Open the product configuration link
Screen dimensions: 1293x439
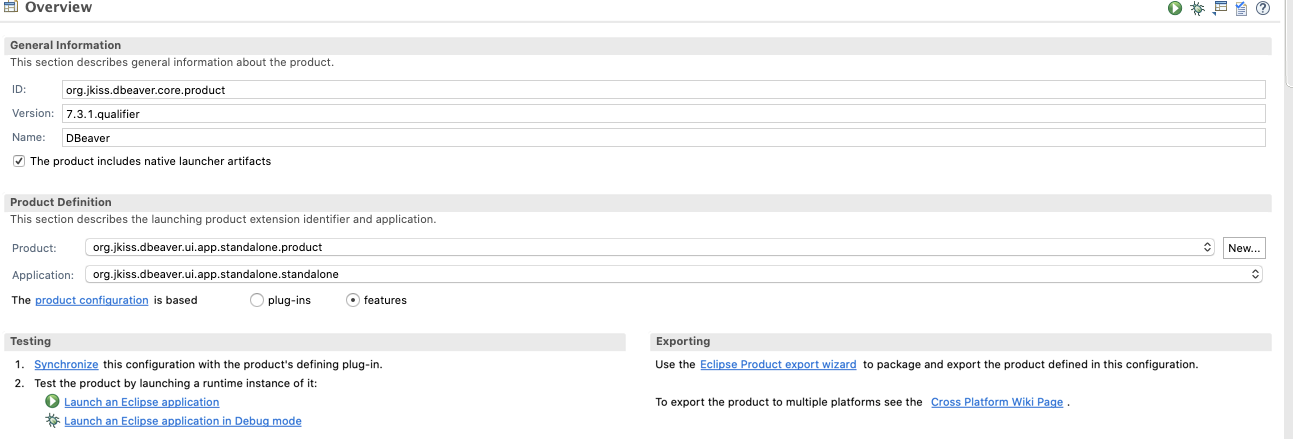pos(92,300)
